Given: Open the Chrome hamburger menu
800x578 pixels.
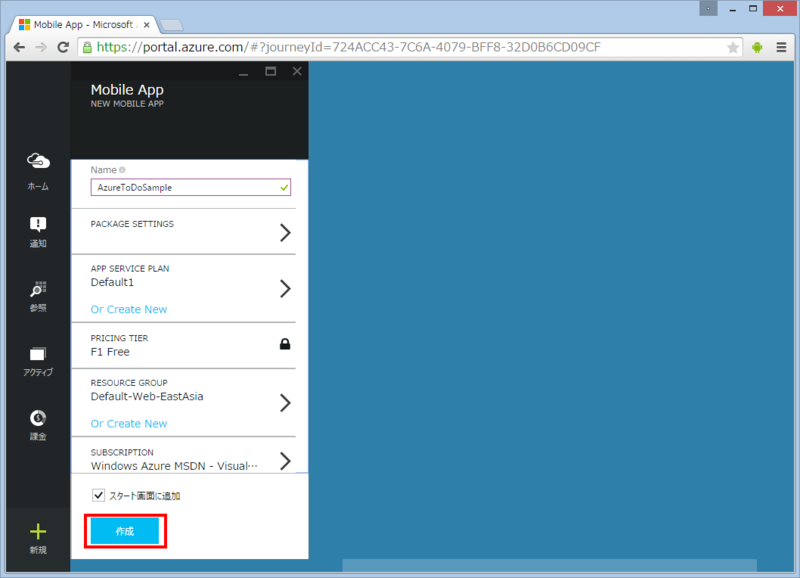Looking at the screenshot, I should coord(781,47).
